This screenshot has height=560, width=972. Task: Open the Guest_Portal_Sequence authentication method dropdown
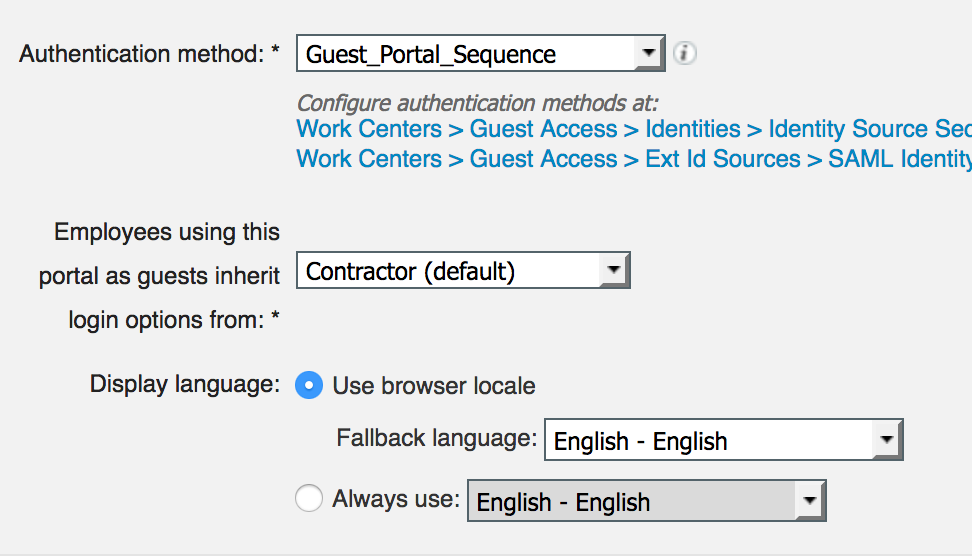(480, 53)
